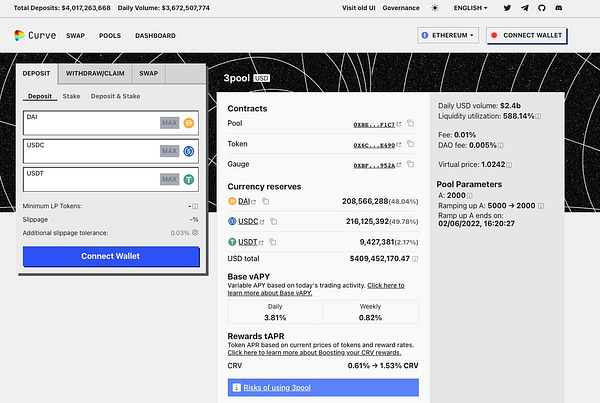Click the Weekly 0.82% vAPY cell
The image size is (600, 403).
[370, 312]
